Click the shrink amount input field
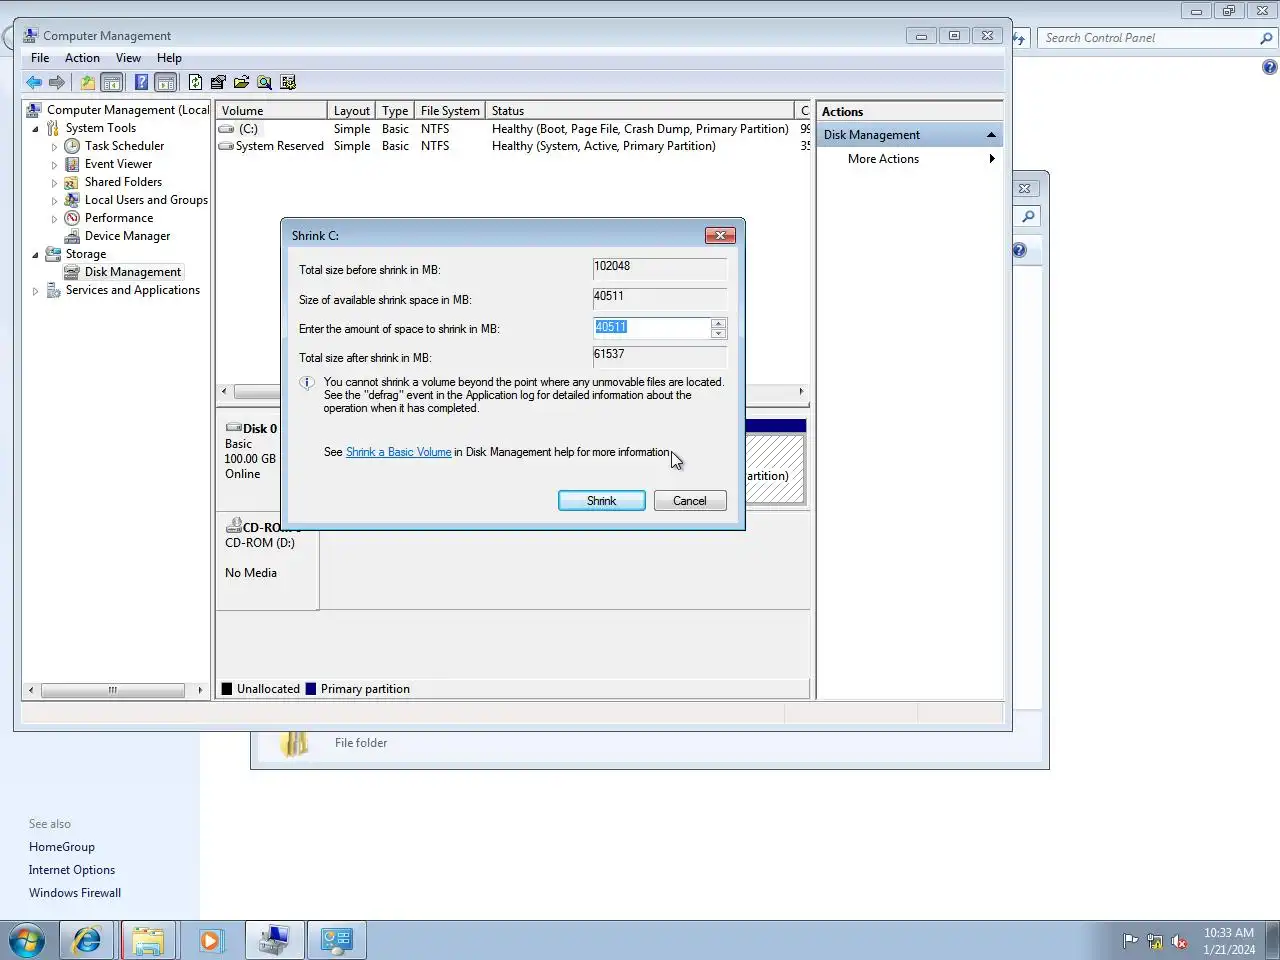The image size is (1280, 960). (651, 328)
